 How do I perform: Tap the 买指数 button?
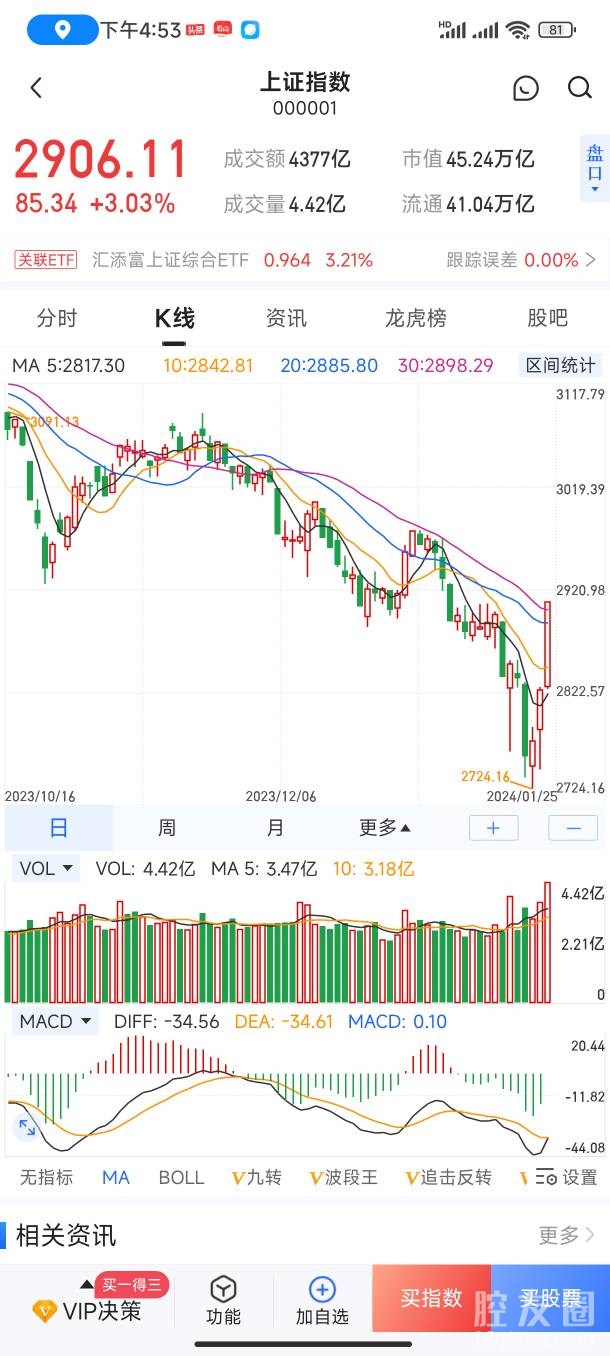click(x=431, y=1298)
